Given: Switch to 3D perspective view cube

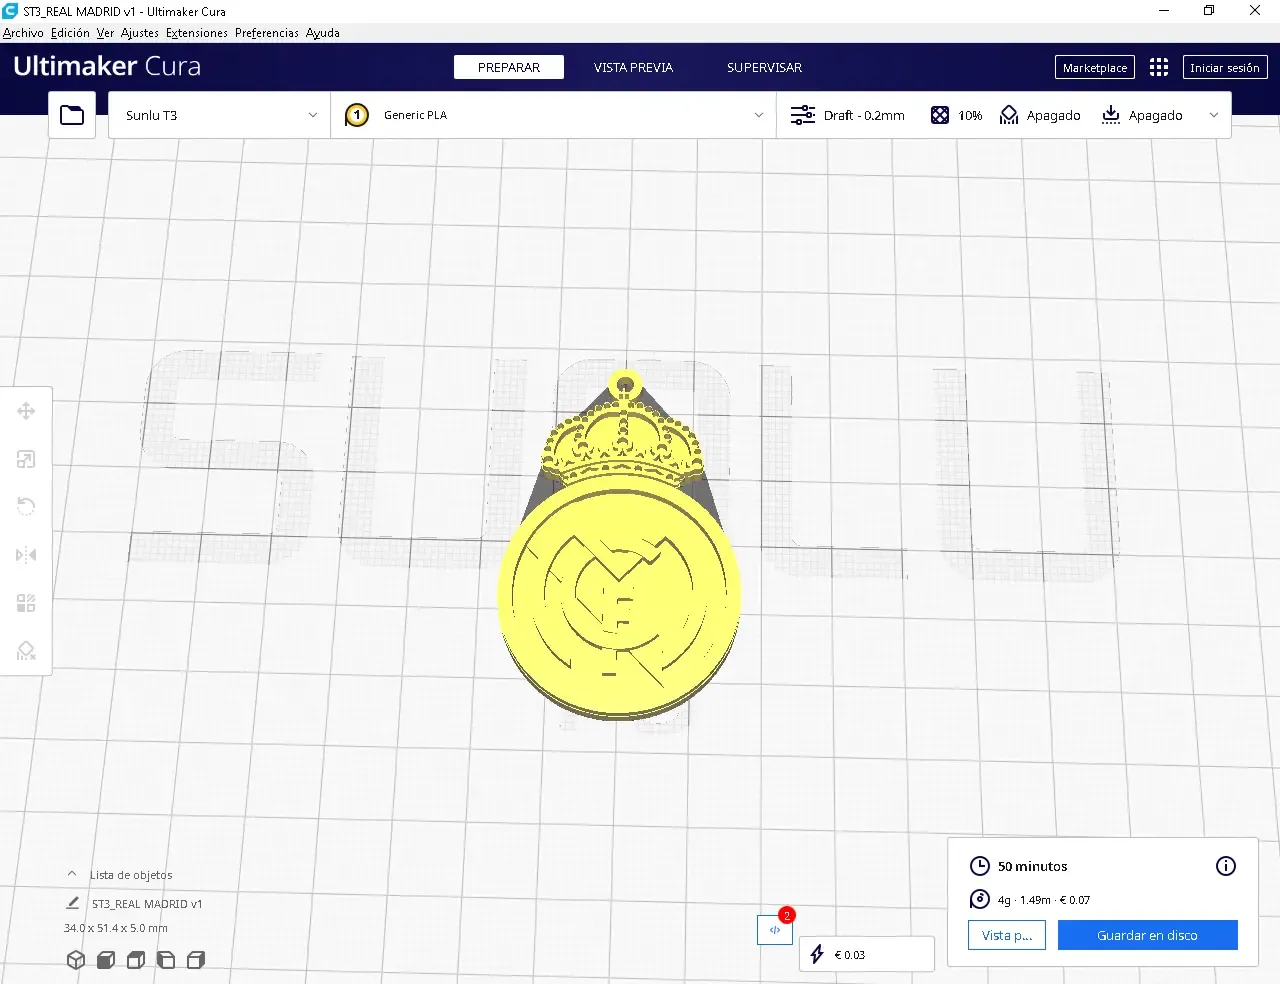Looking at the screenshot, I should click(76, 960).
